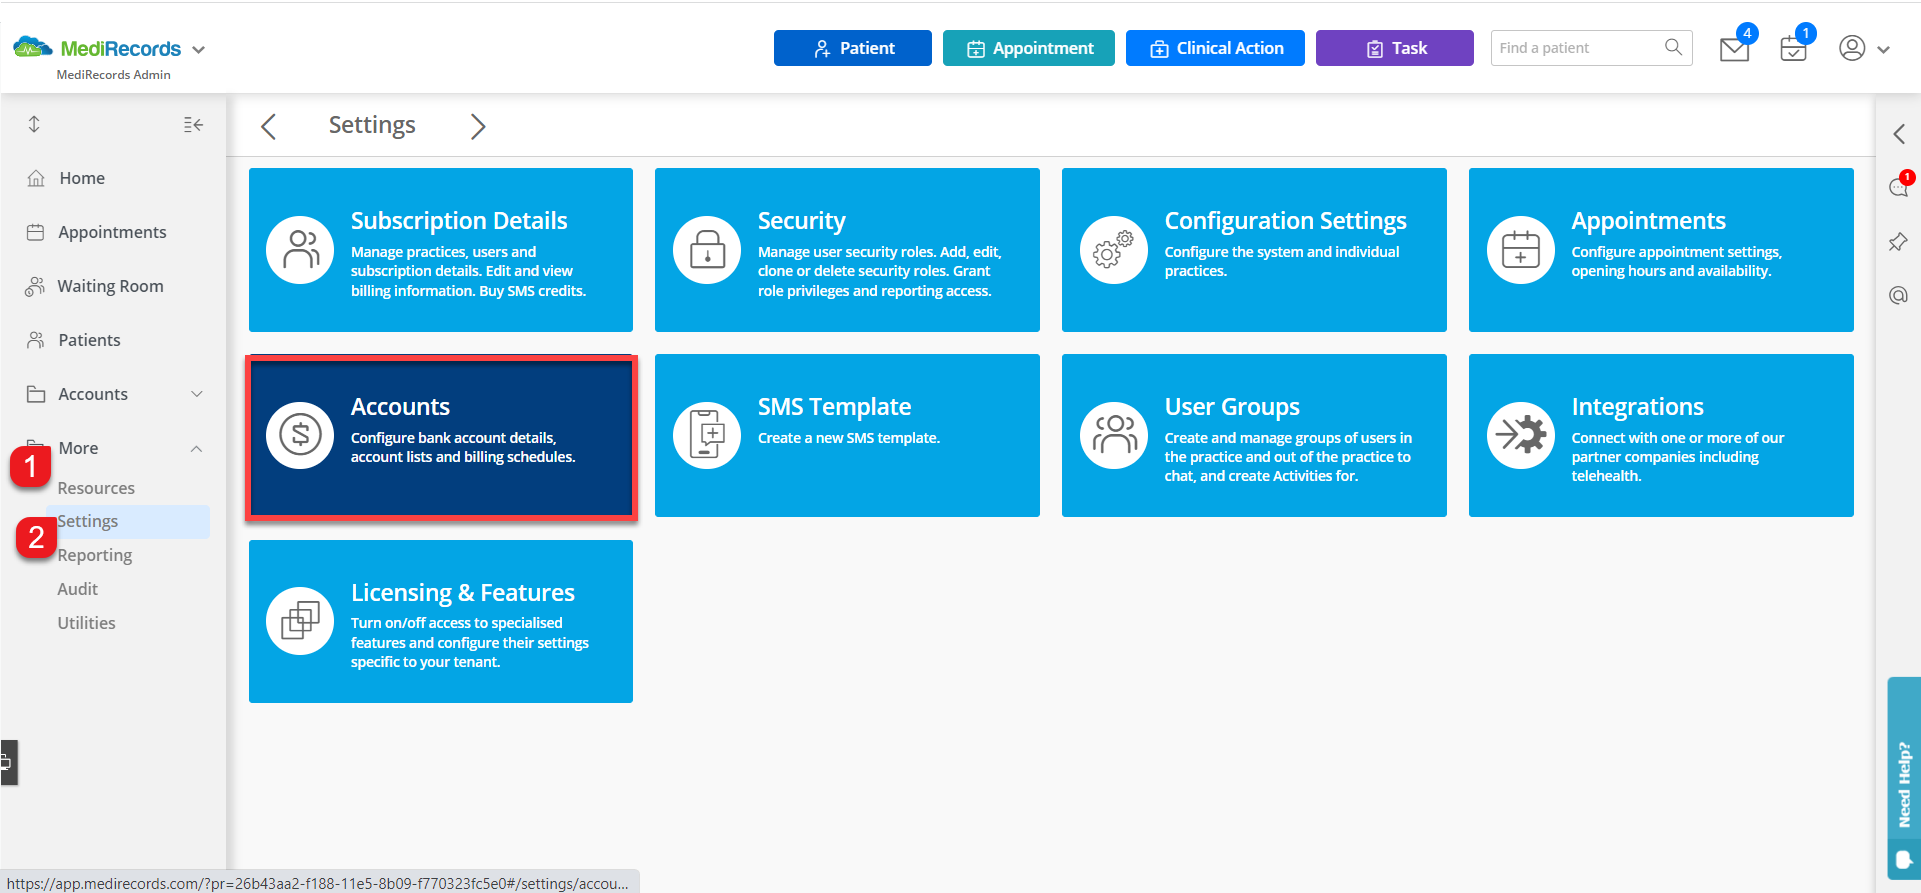Open Appointments in the sidebar
The width and height of the screenshot is (1921, 893).
[x=112, y=232]
